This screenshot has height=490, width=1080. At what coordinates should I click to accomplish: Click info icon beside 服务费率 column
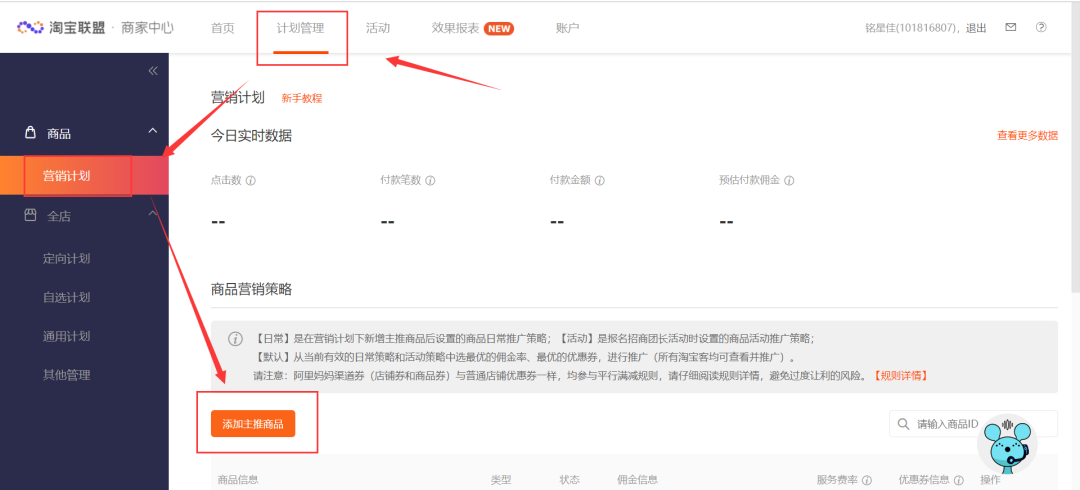(x=867, y=480)
